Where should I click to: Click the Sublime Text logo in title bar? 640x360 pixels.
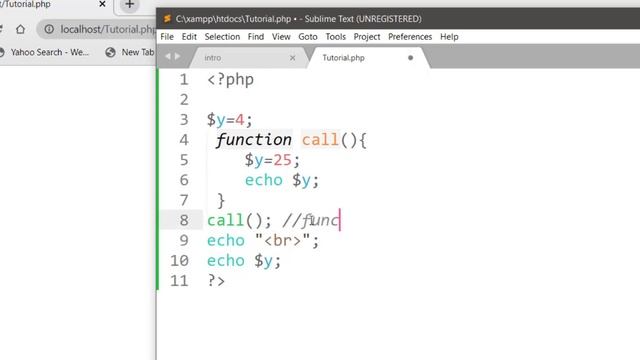(x=167, y=19)
